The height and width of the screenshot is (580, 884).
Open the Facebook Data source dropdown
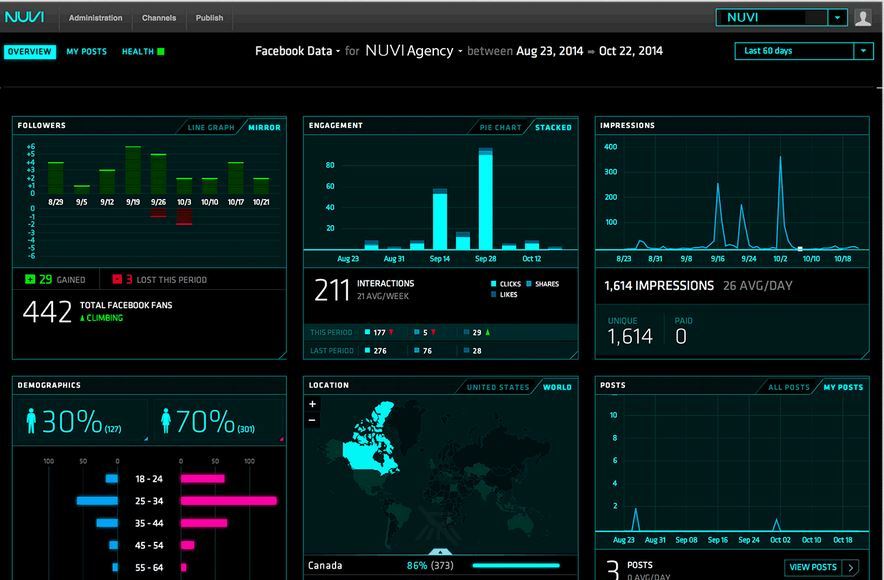[x=297, y=51]
